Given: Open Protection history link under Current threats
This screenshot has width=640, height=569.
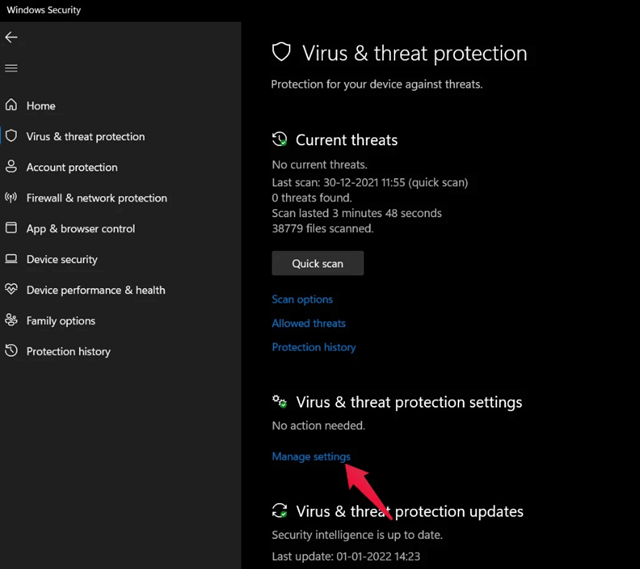Looking at the screenshot, I should tap(313, 347).
